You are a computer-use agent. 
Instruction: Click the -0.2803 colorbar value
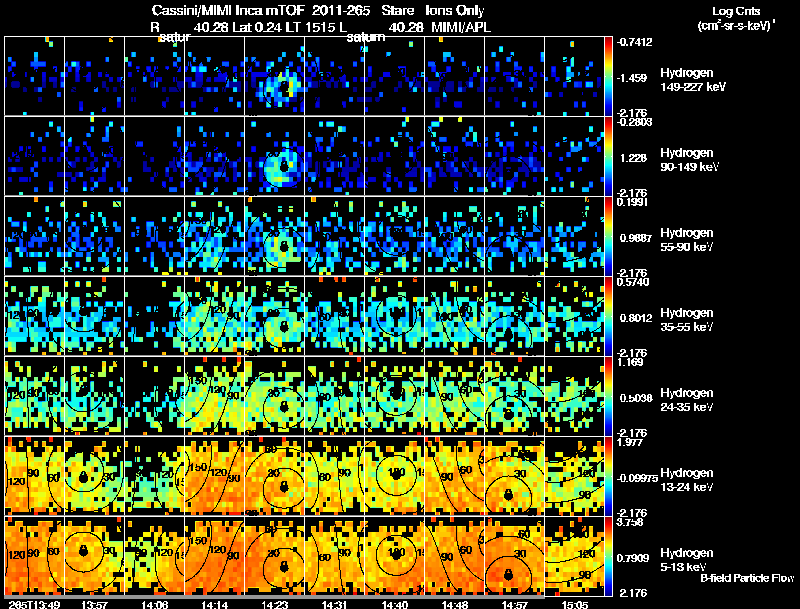coord(634,122)
